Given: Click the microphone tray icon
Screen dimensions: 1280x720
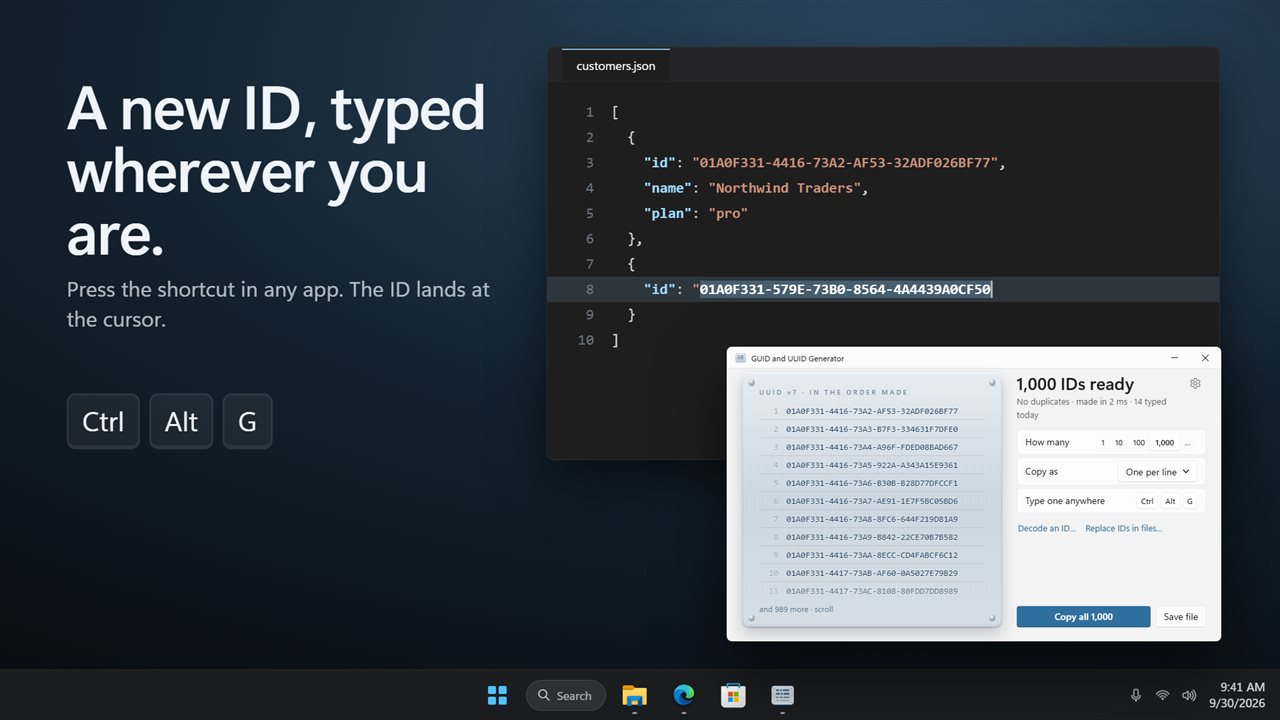Looking at the screenshot, I should click(1136, 695).
